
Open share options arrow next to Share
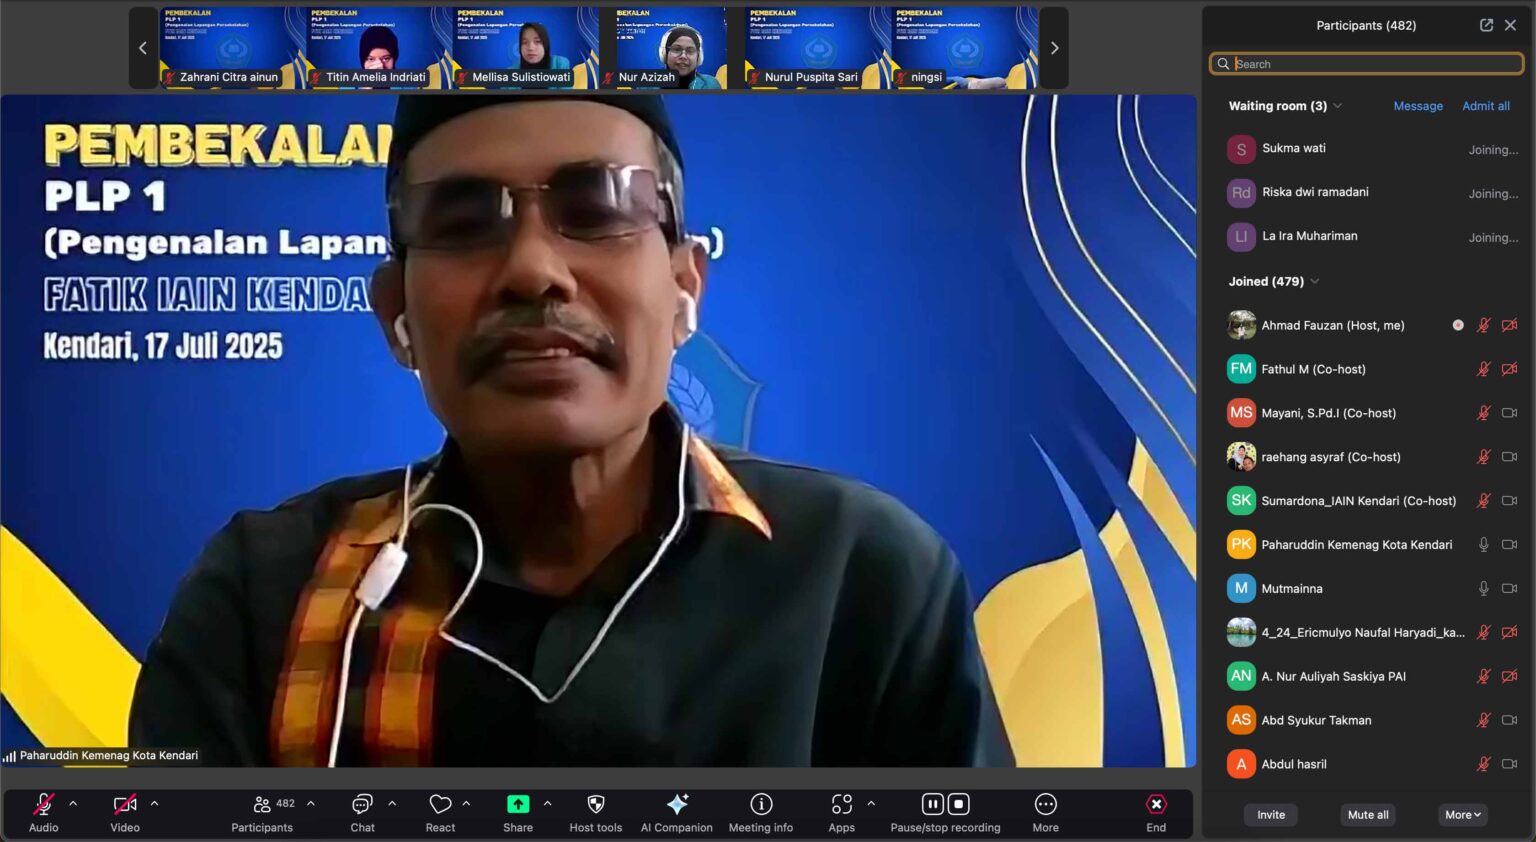tap(547, 803)
